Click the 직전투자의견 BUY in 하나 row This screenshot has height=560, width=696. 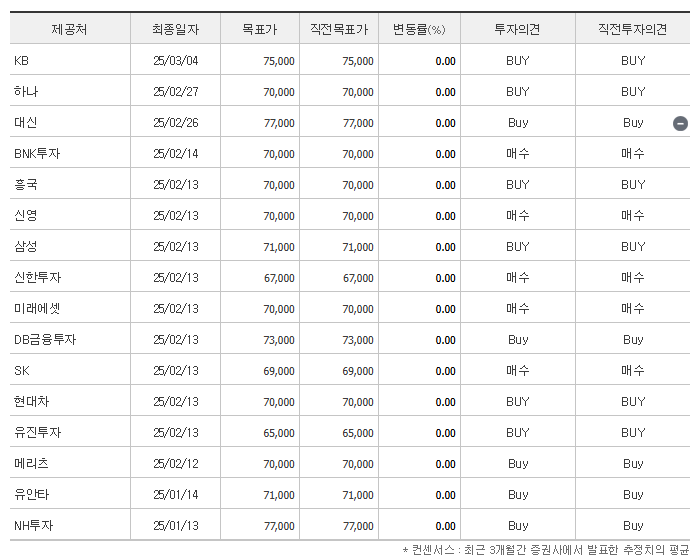(x=633, y=92)
